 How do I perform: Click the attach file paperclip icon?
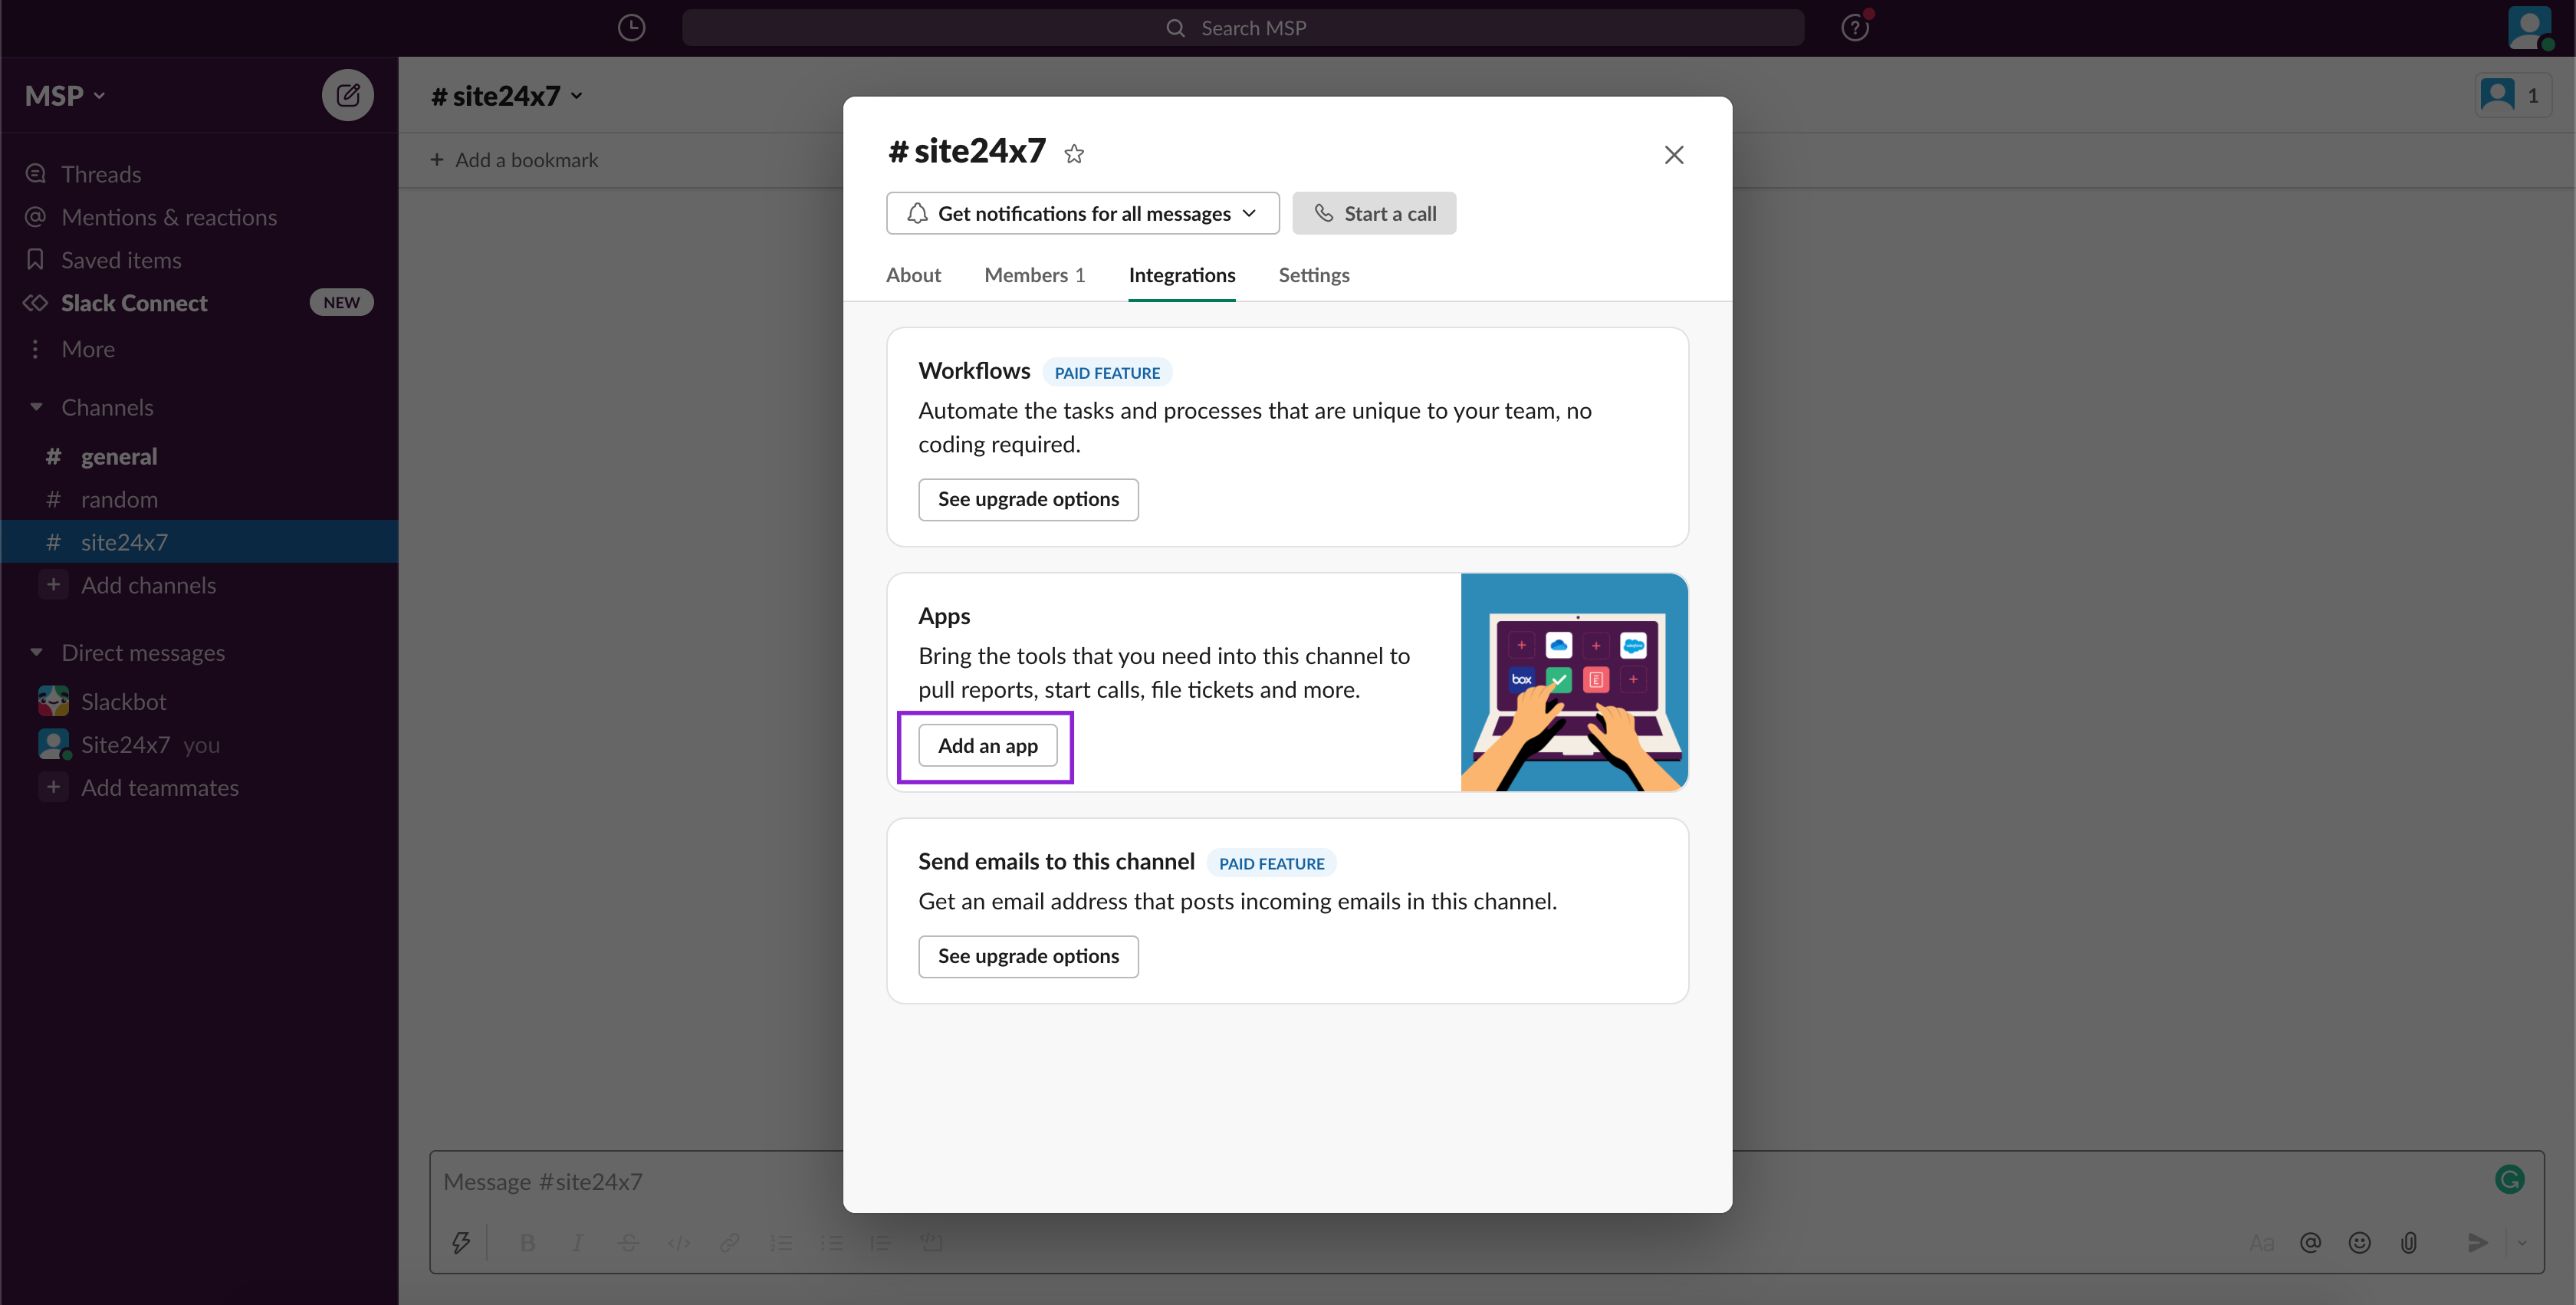click(2409, 1242)
